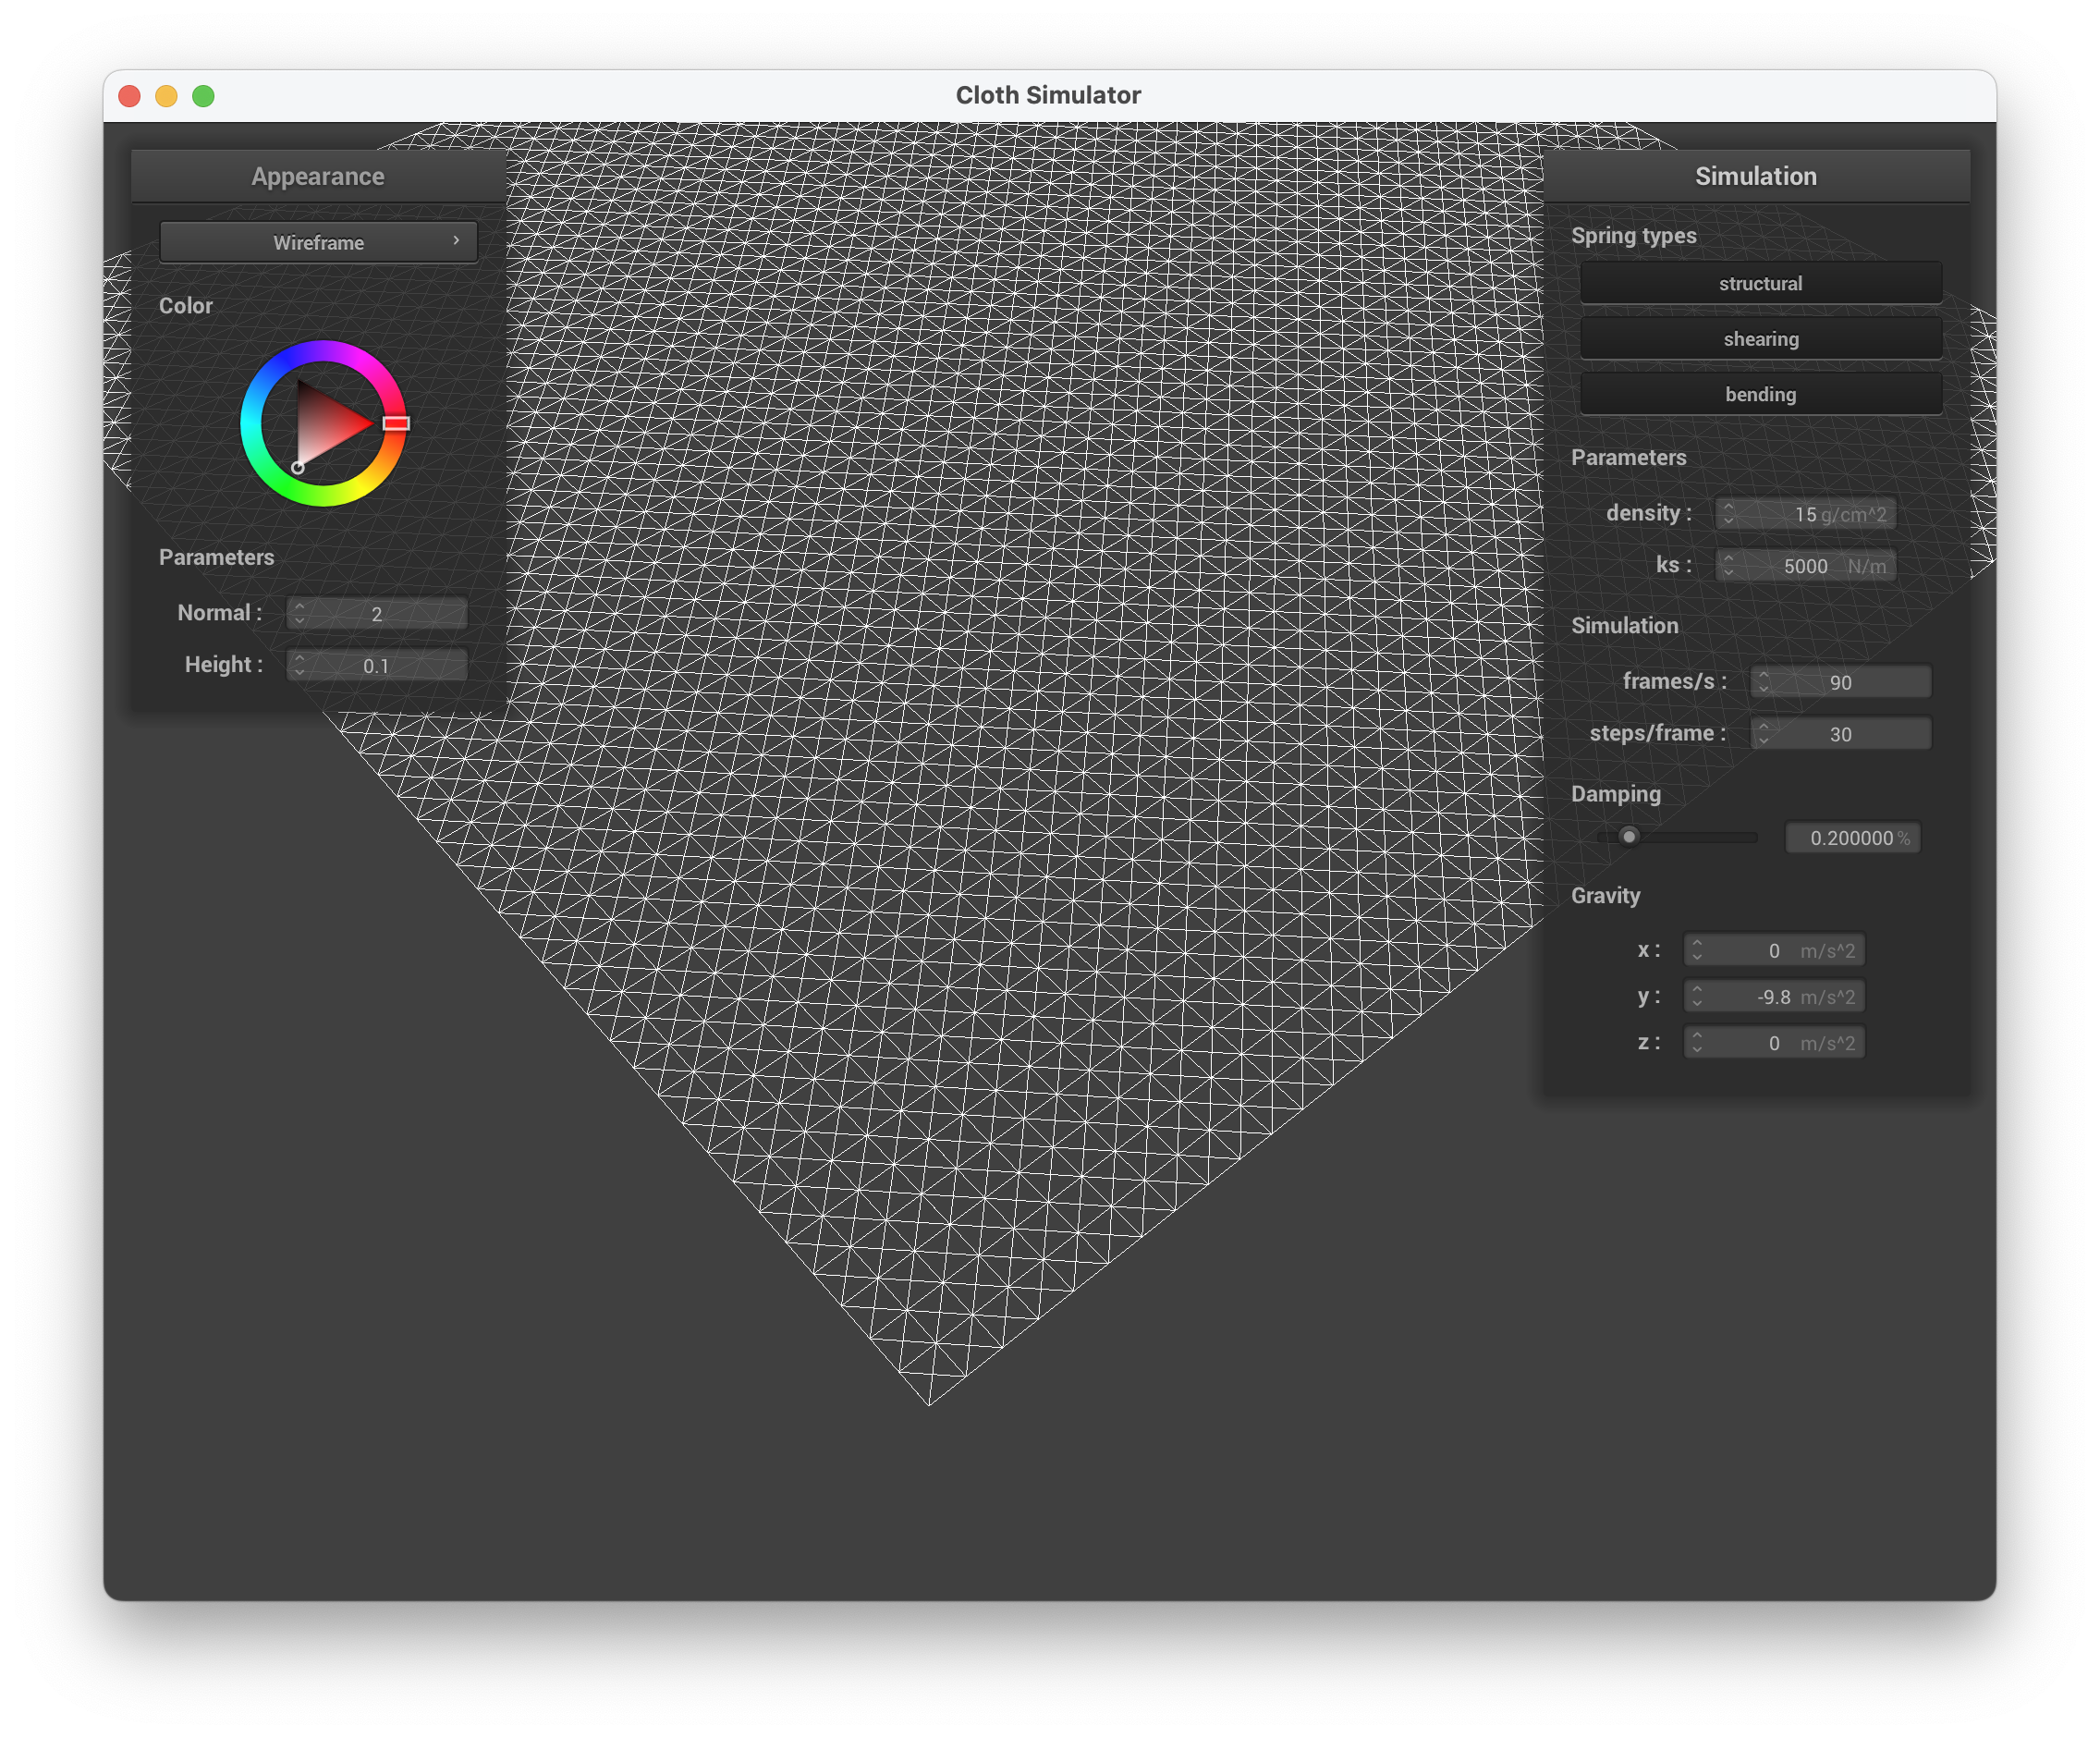Click the steps/frame stepper arrows
Screen dimensions: 2100x1738
tap(1763, 733)
